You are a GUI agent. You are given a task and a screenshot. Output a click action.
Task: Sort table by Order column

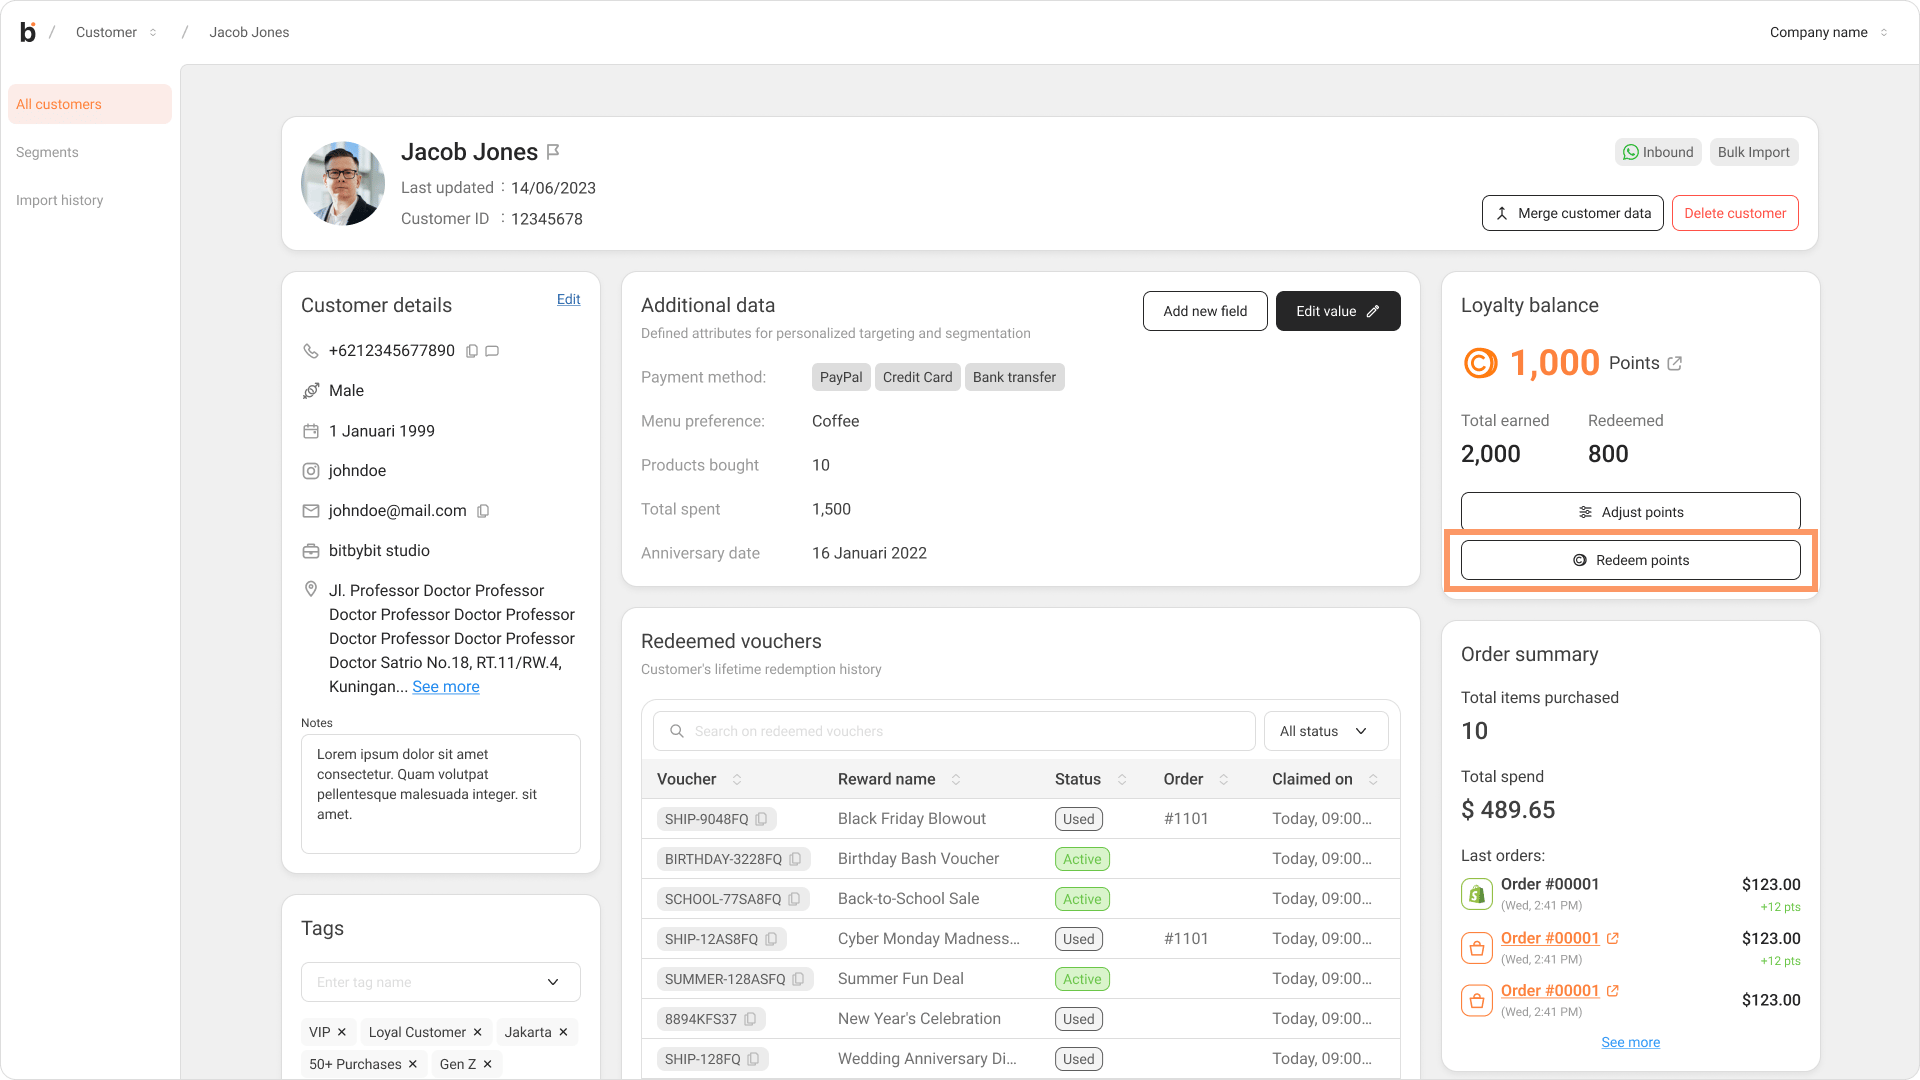point(1224,779)
